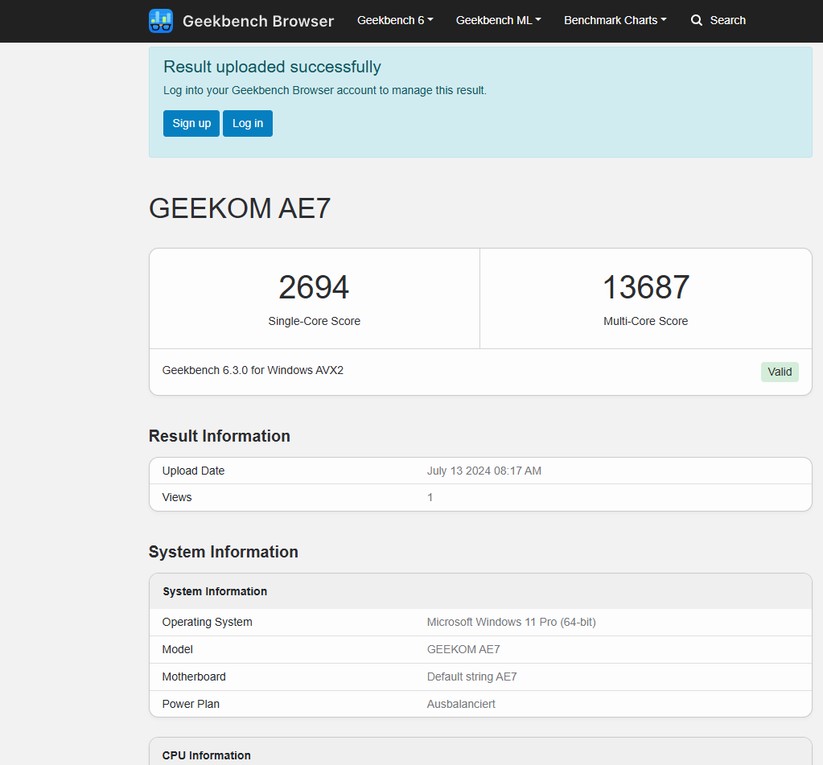Click the Multi-Core Score label
This screenshot has height=765, width=823.
pos(646,321)
